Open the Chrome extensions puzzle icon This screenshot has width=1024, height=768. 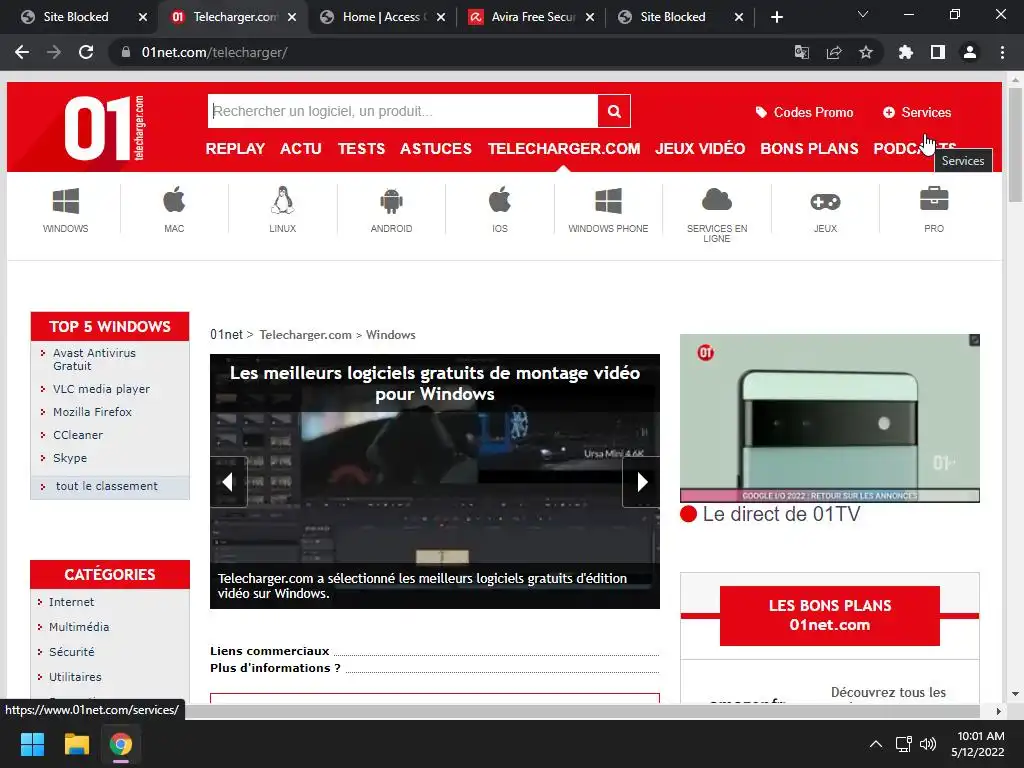point(906,52)
